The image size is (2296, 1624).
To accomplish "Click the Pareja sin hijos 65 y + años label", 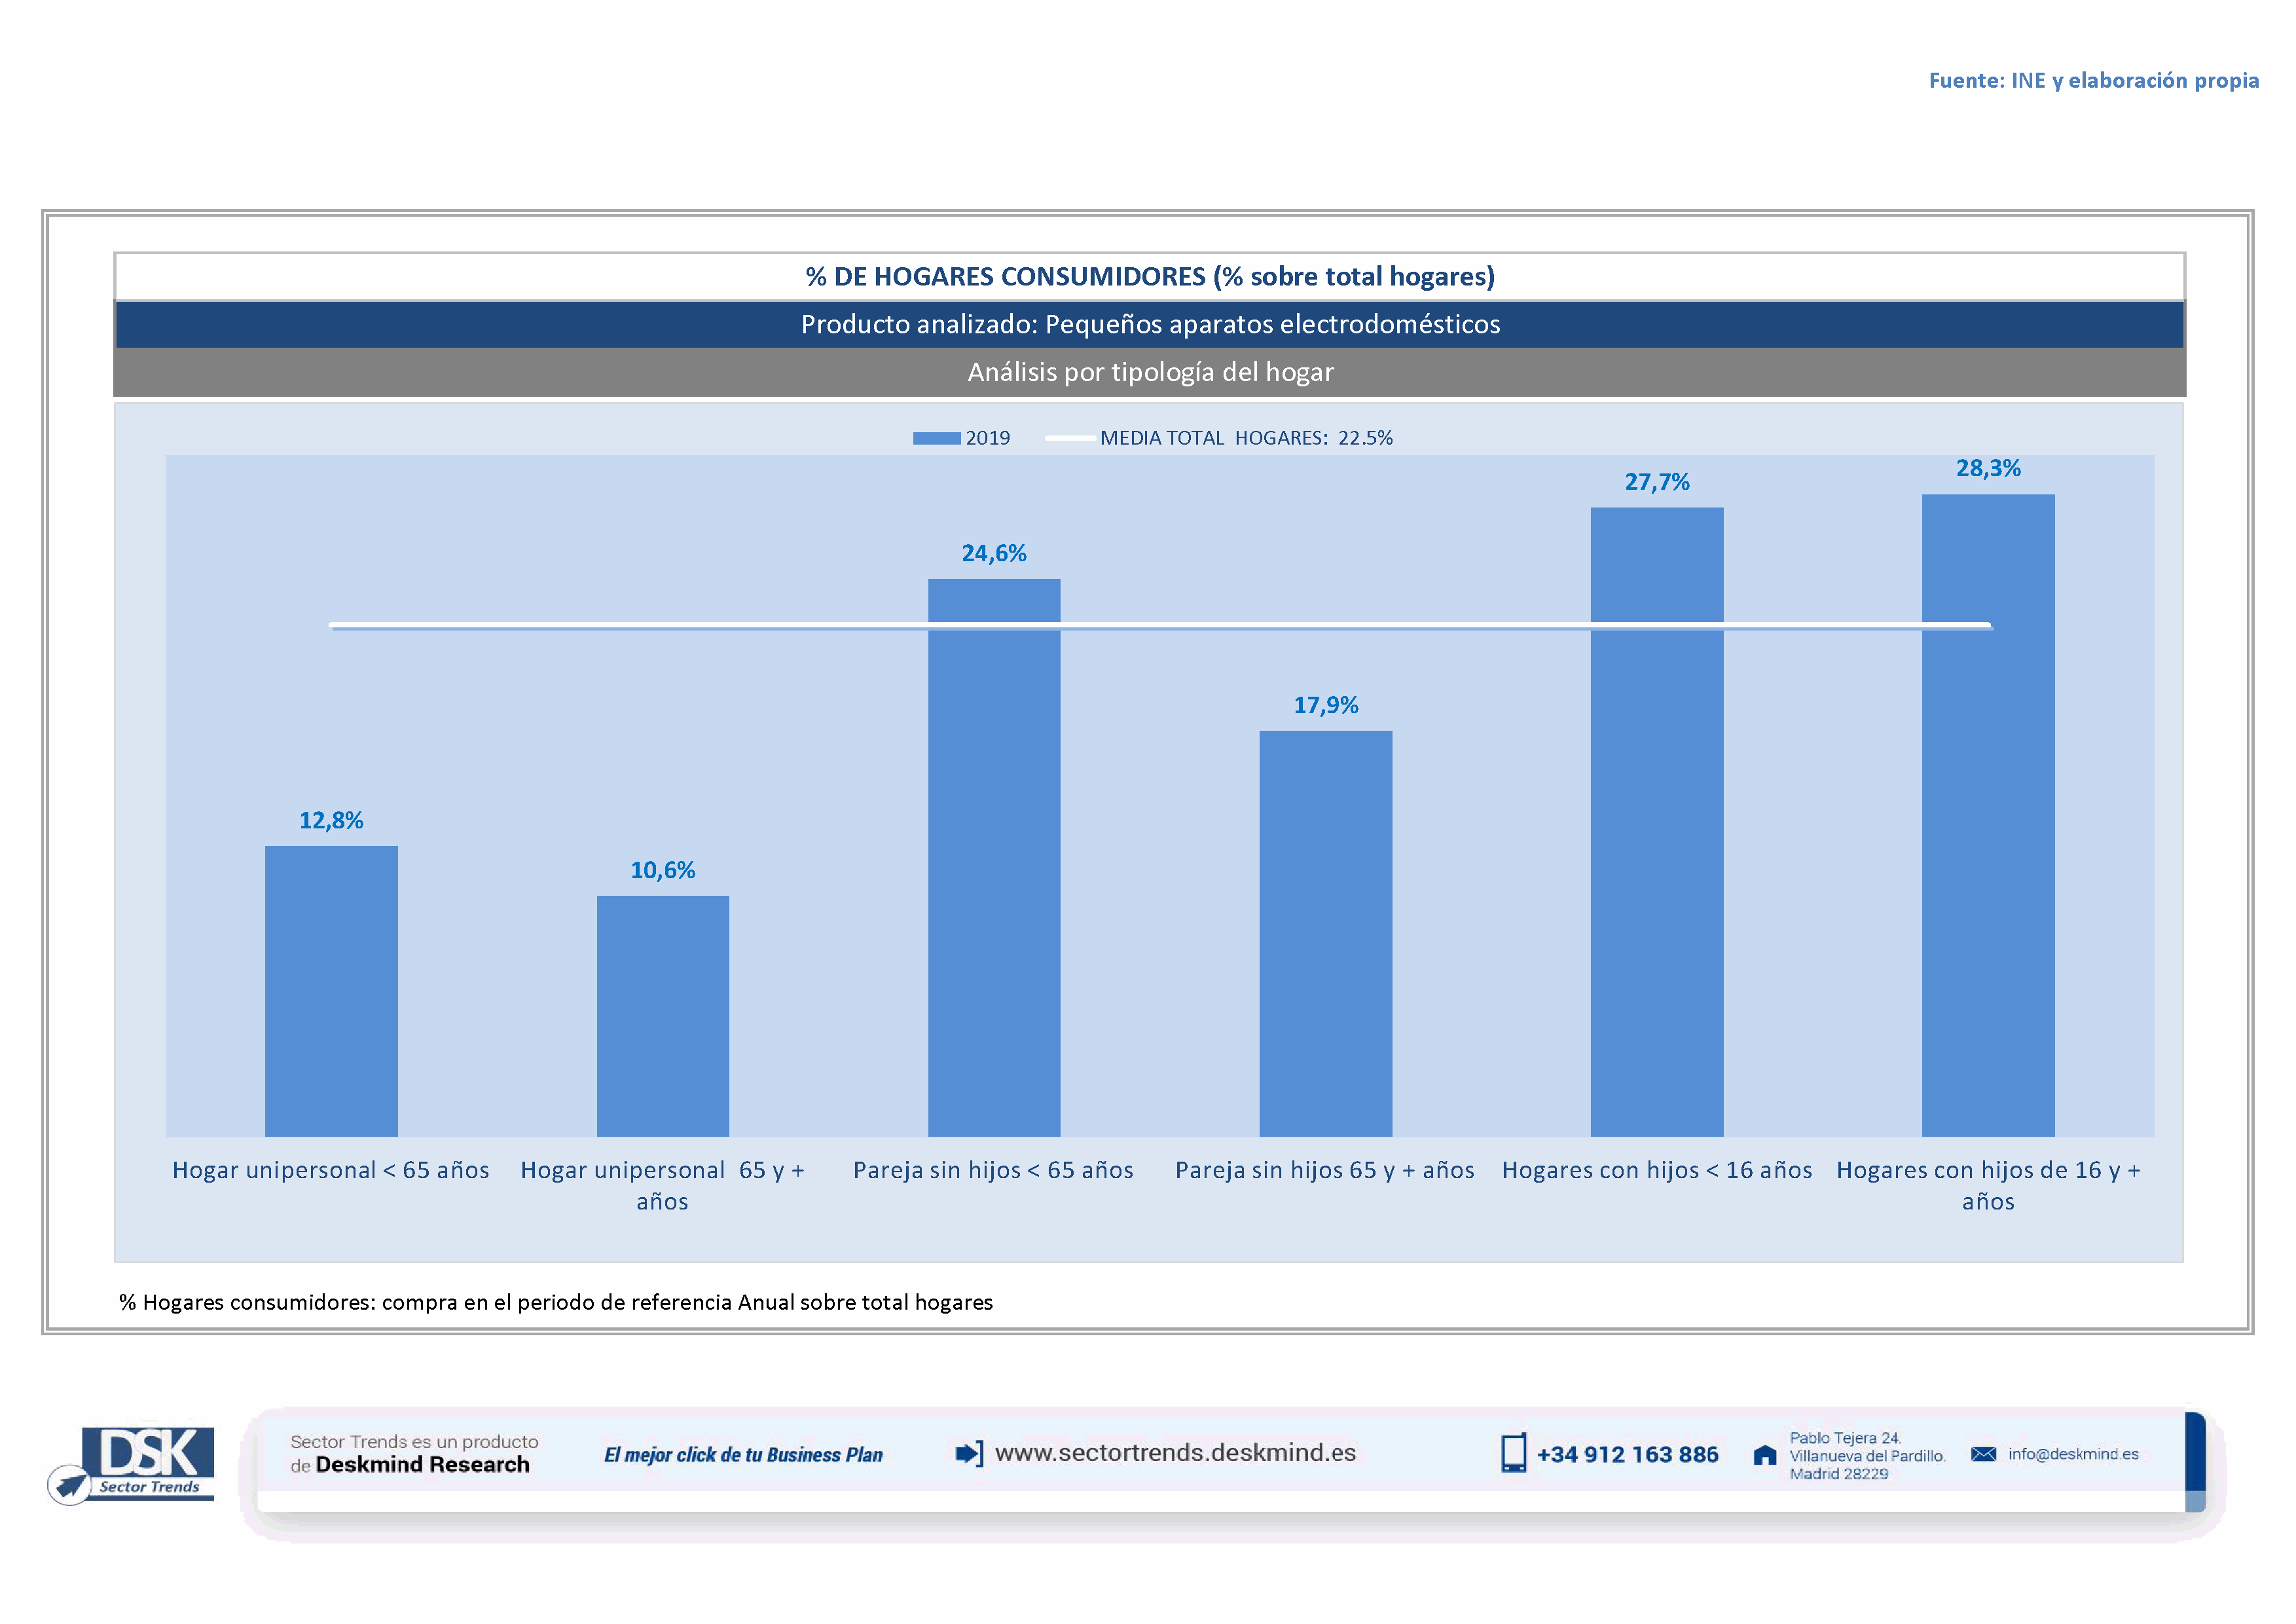I will click(1324, 1170).
